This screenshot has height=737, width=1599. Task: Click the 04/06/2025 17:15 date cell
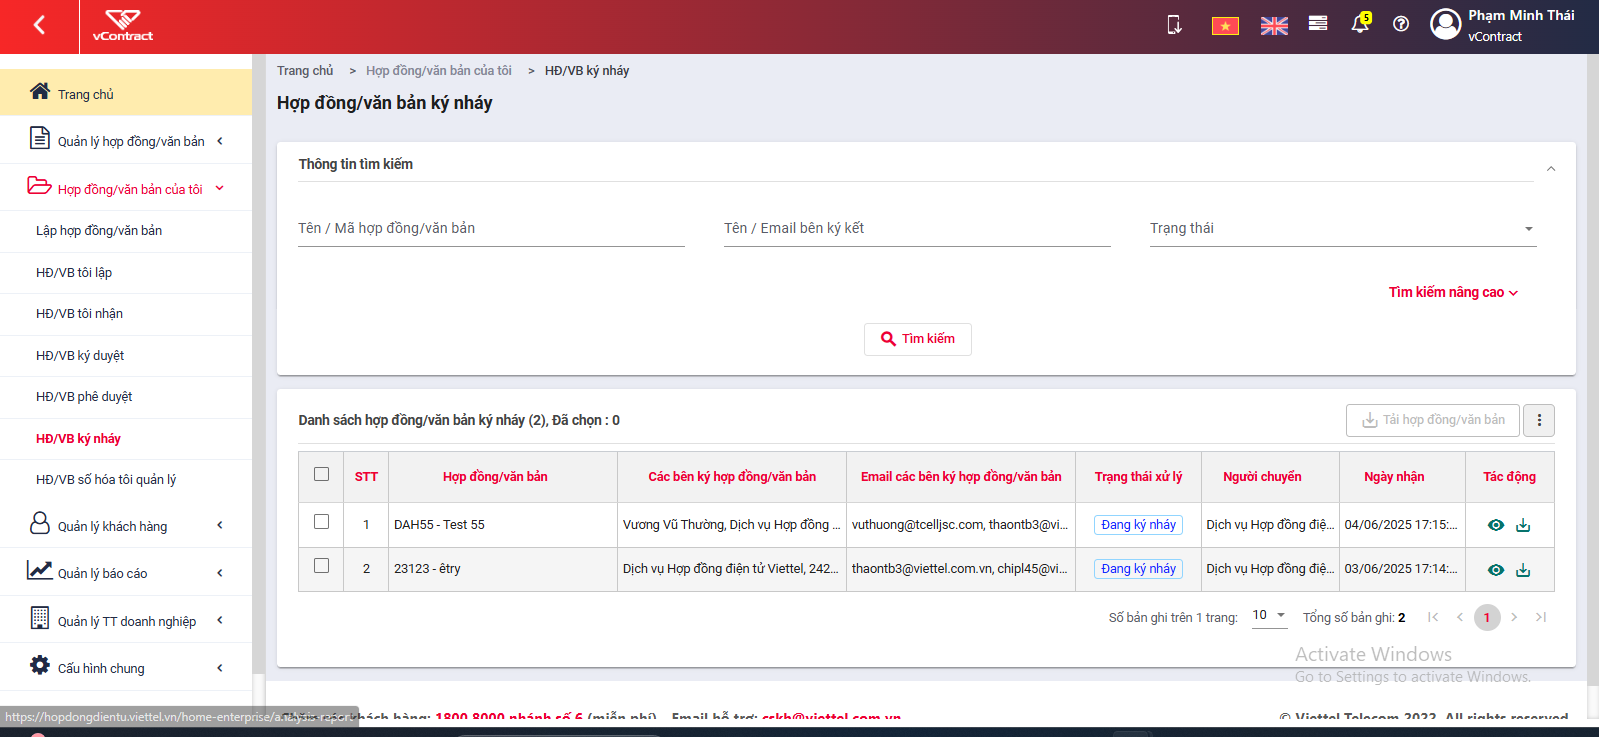(1401, 525)
